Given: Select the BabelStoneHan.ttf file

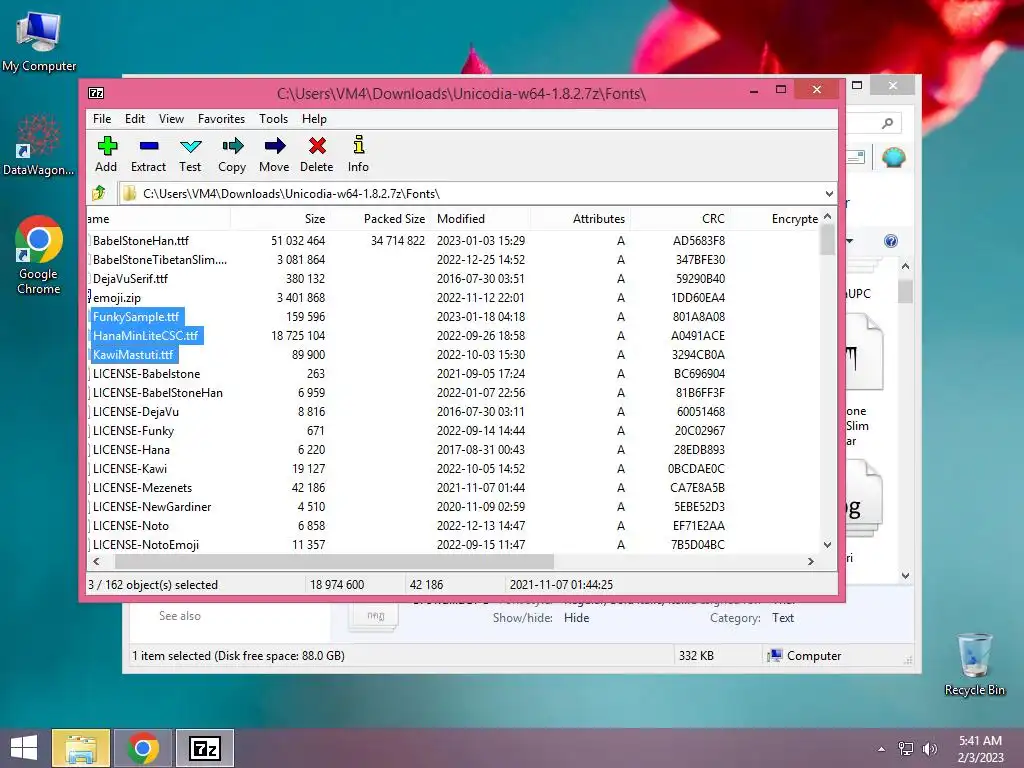Looking at the screenshot, I should [140, 241].
